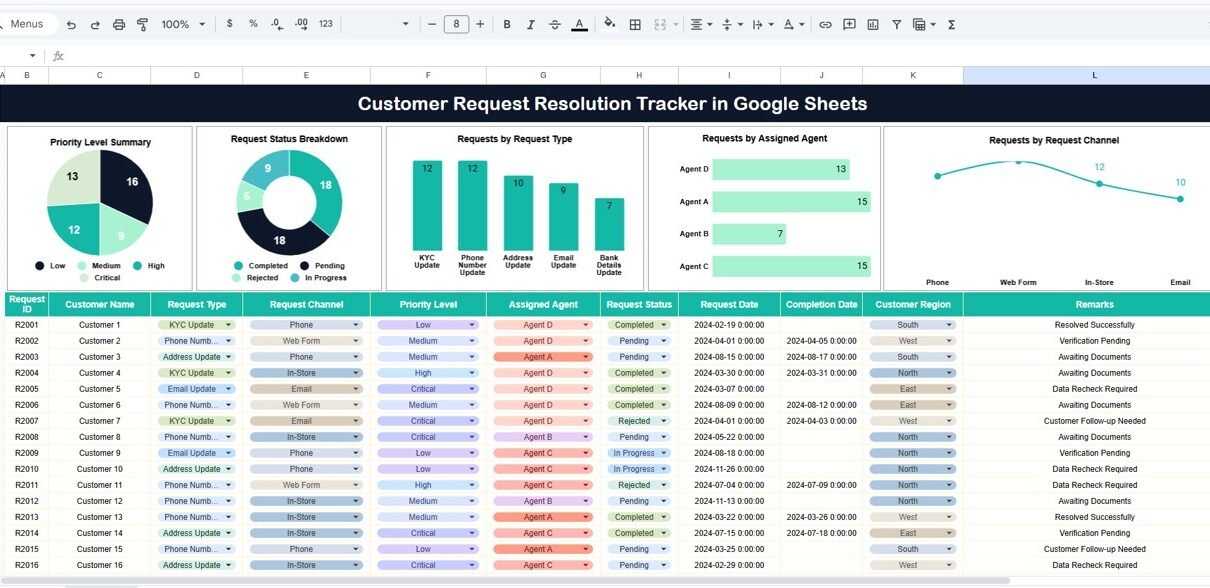Click the Insert comment icon
Screen dimensions: 1210x588
click(x=849, y=24)
